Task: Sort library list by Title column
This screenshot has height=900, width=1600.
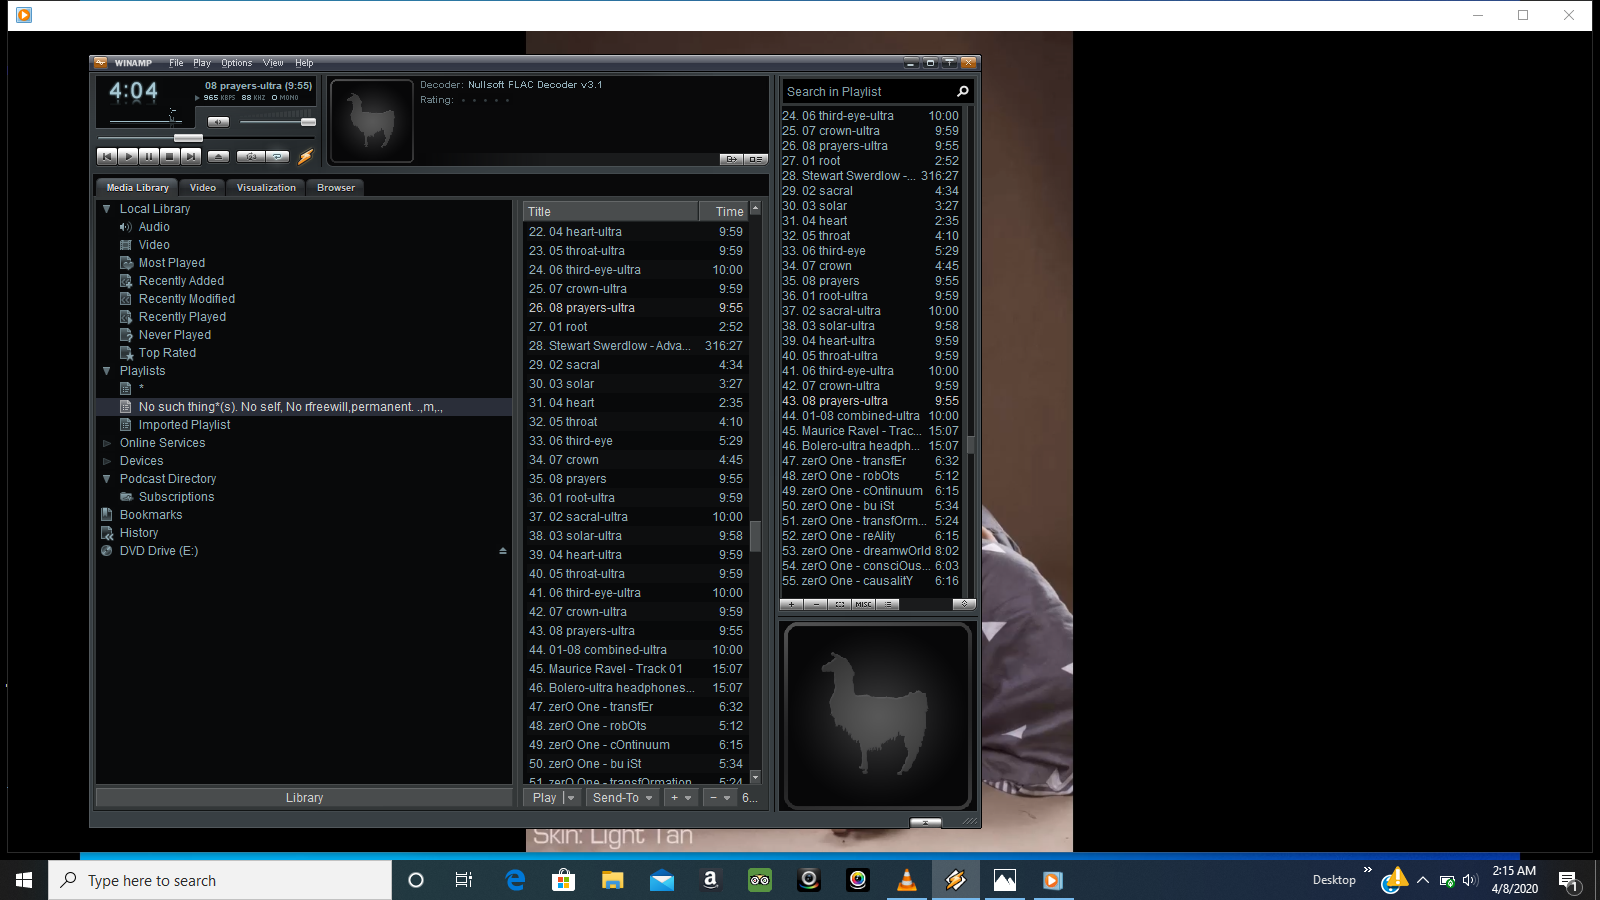Action: (x=610, y=211)
